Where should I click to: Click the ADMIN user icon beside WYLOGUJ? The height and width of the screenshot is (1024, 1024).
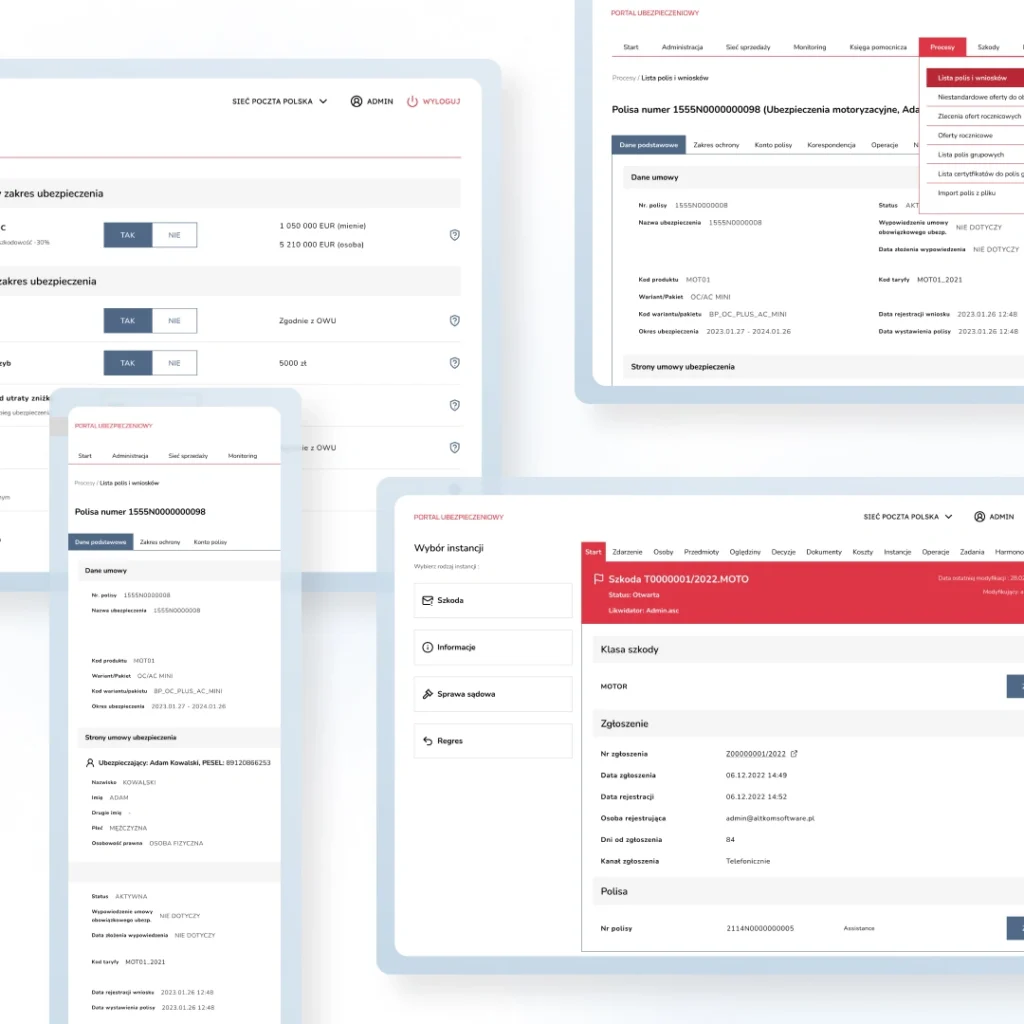click(x=356, y=101)
